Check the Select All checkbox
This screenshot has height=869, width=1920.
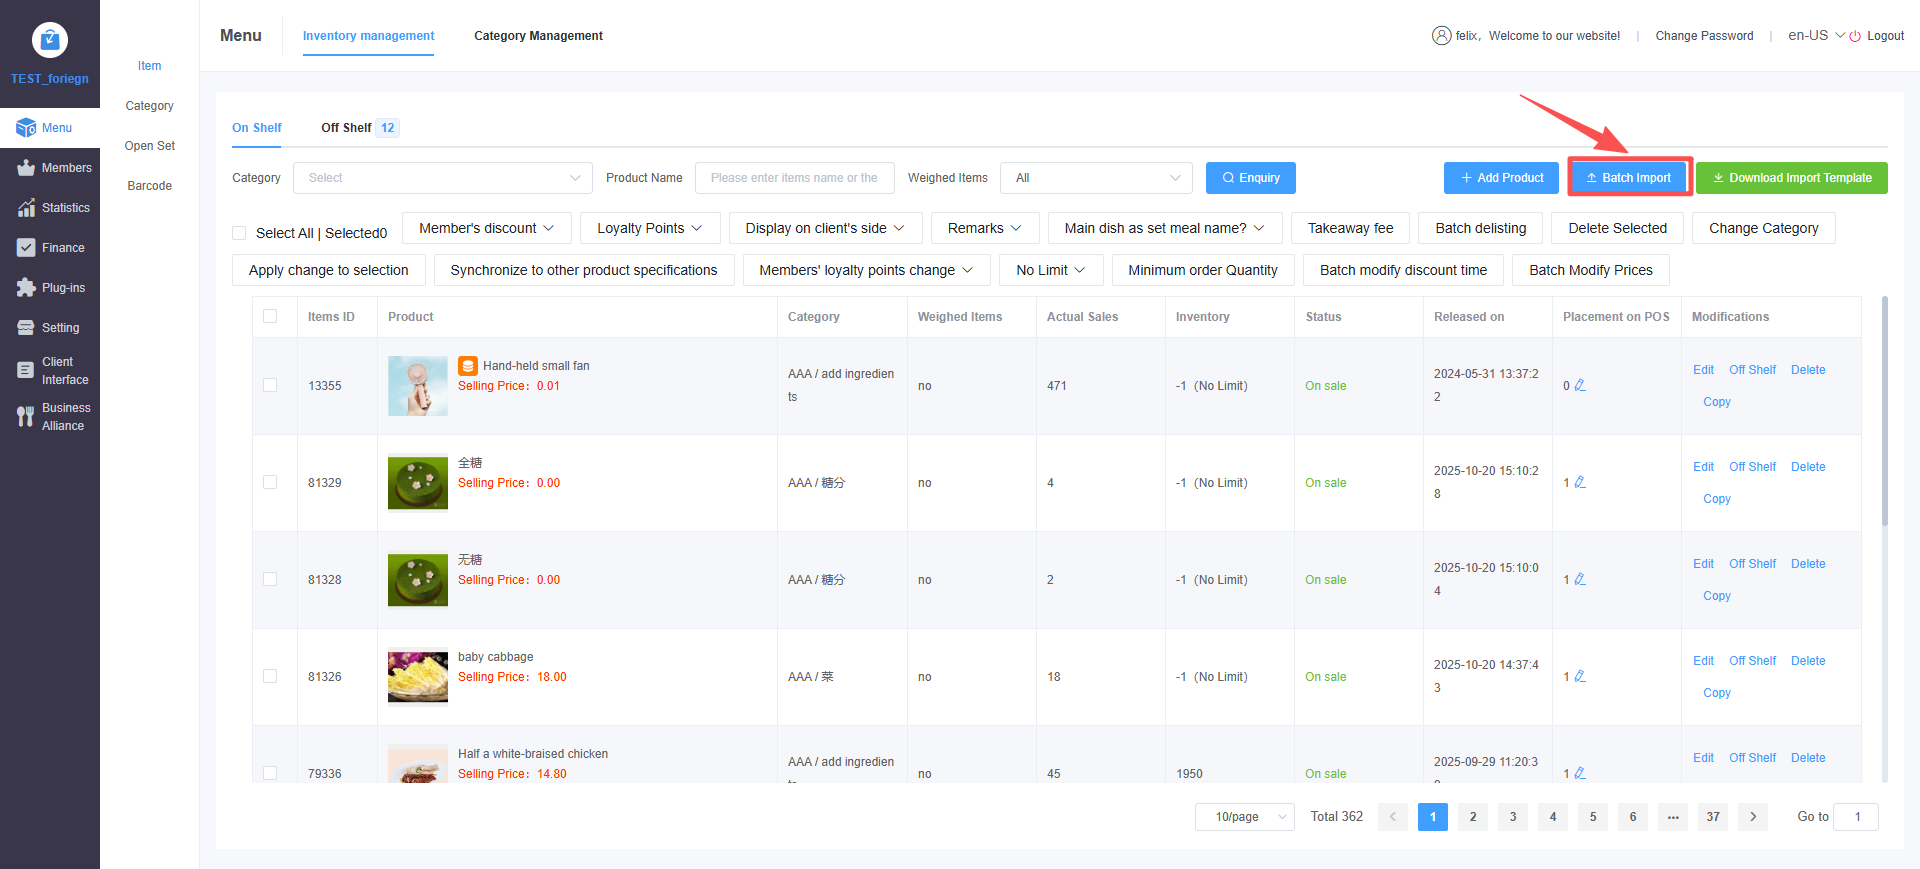pos(239,233)
